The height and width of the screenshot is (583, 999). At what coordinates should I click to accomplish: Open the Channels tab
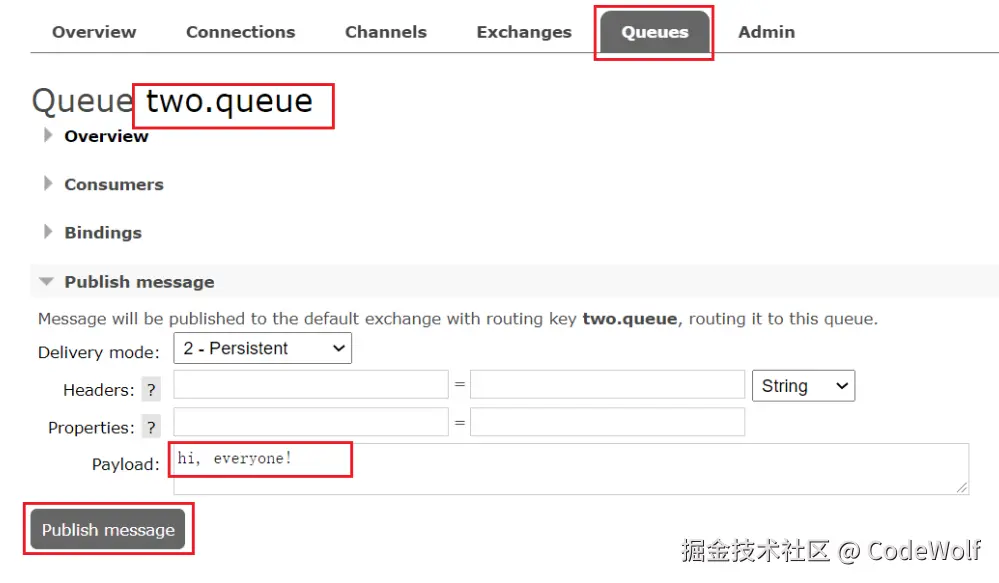(x=386, y=32)
